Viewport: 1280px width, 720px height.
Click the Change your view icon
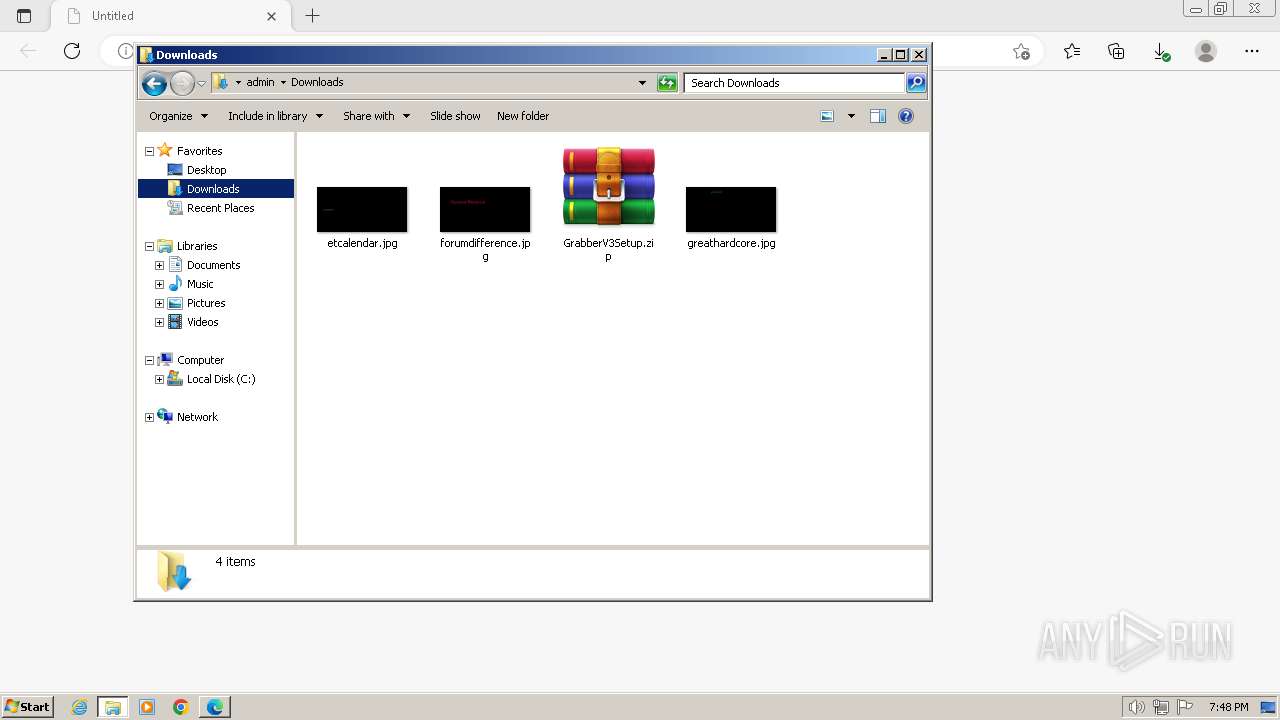pos(827,116)
